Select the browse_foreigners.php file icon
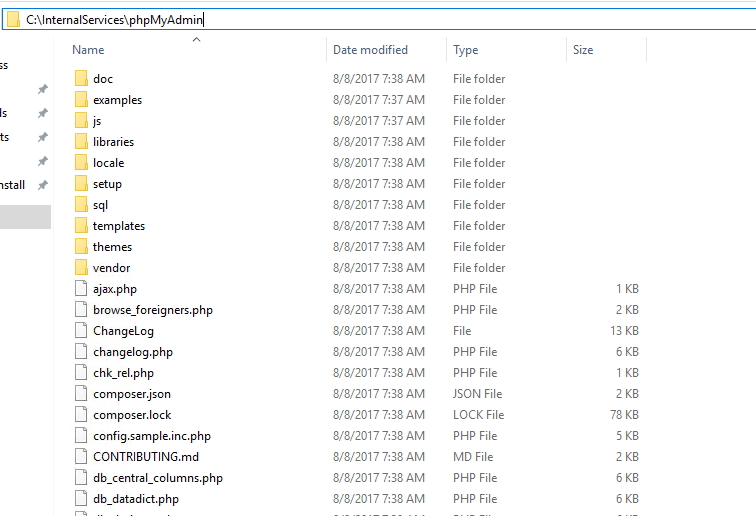The height and width of the screenshot is (517, 756). click(x=81, y=309)
